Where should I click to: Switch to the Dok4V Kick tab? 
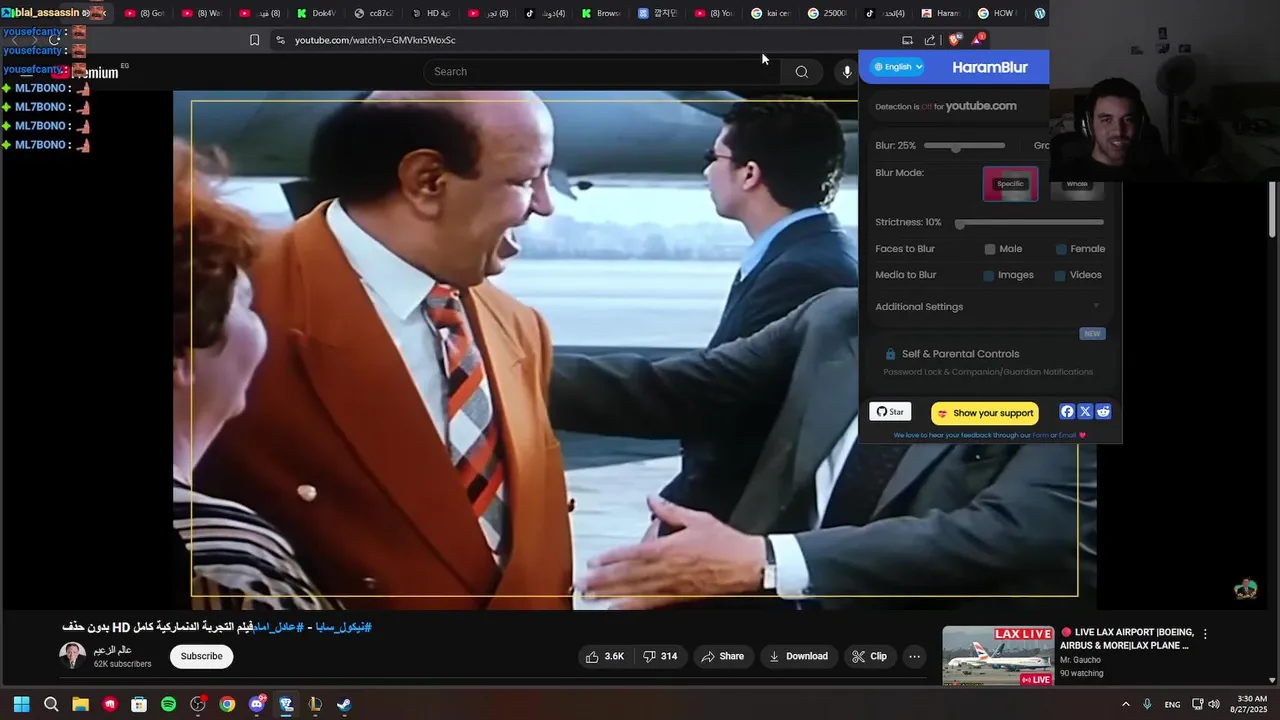(315, 13)
